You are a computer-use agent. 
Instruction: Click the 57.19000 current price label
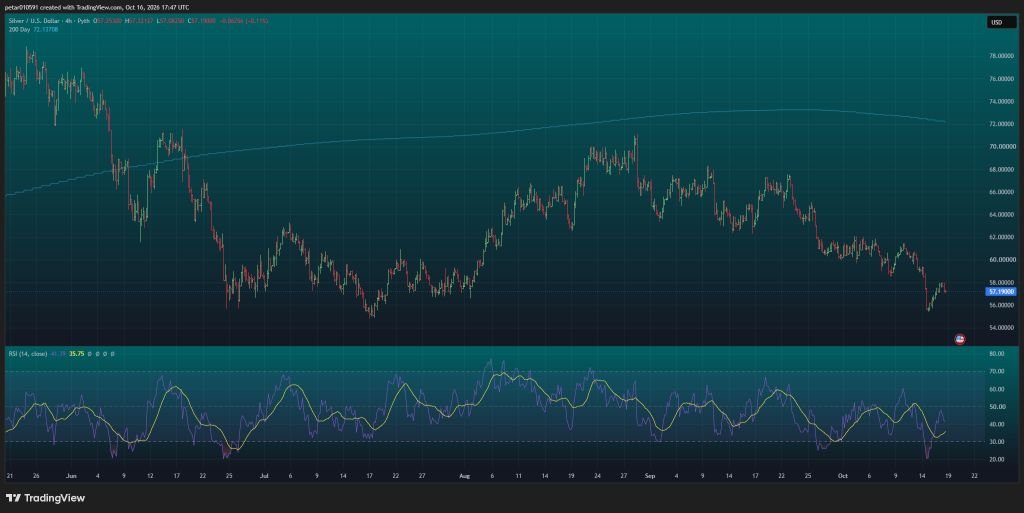pos(1001,292)
